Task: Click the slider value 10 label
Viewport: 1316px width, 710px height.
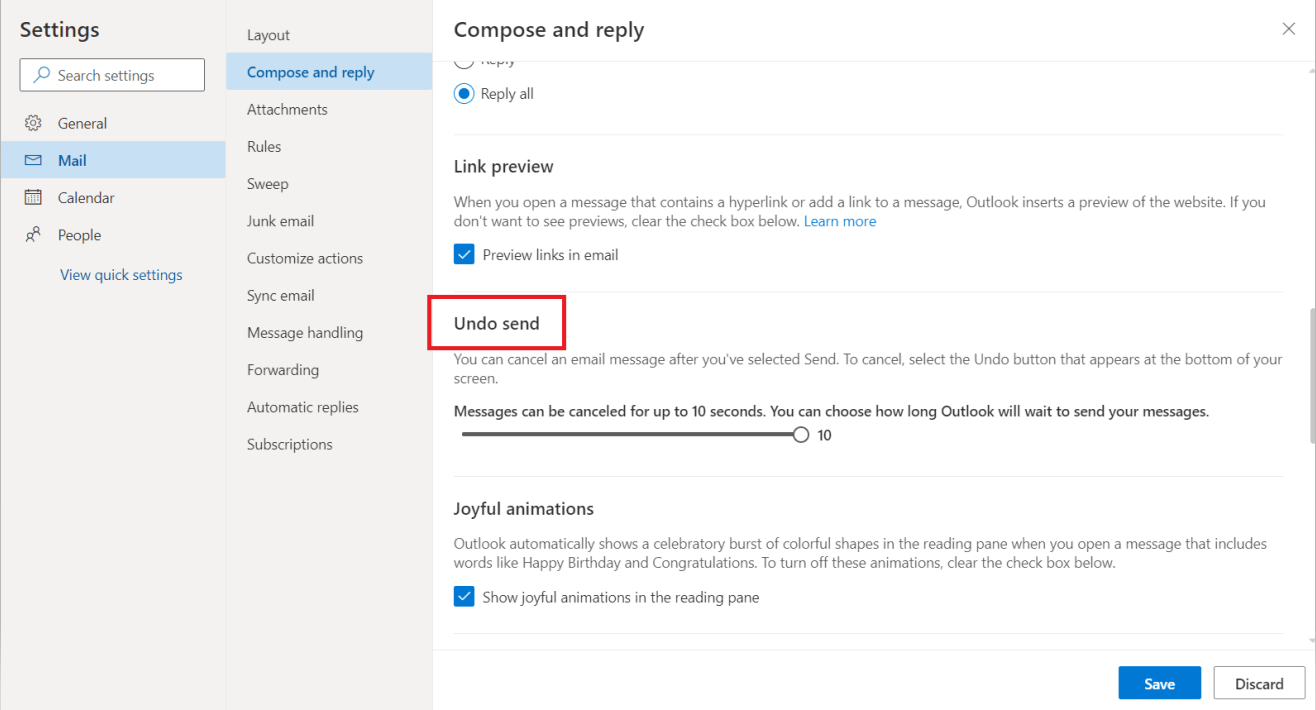Action: coord(825,435)
